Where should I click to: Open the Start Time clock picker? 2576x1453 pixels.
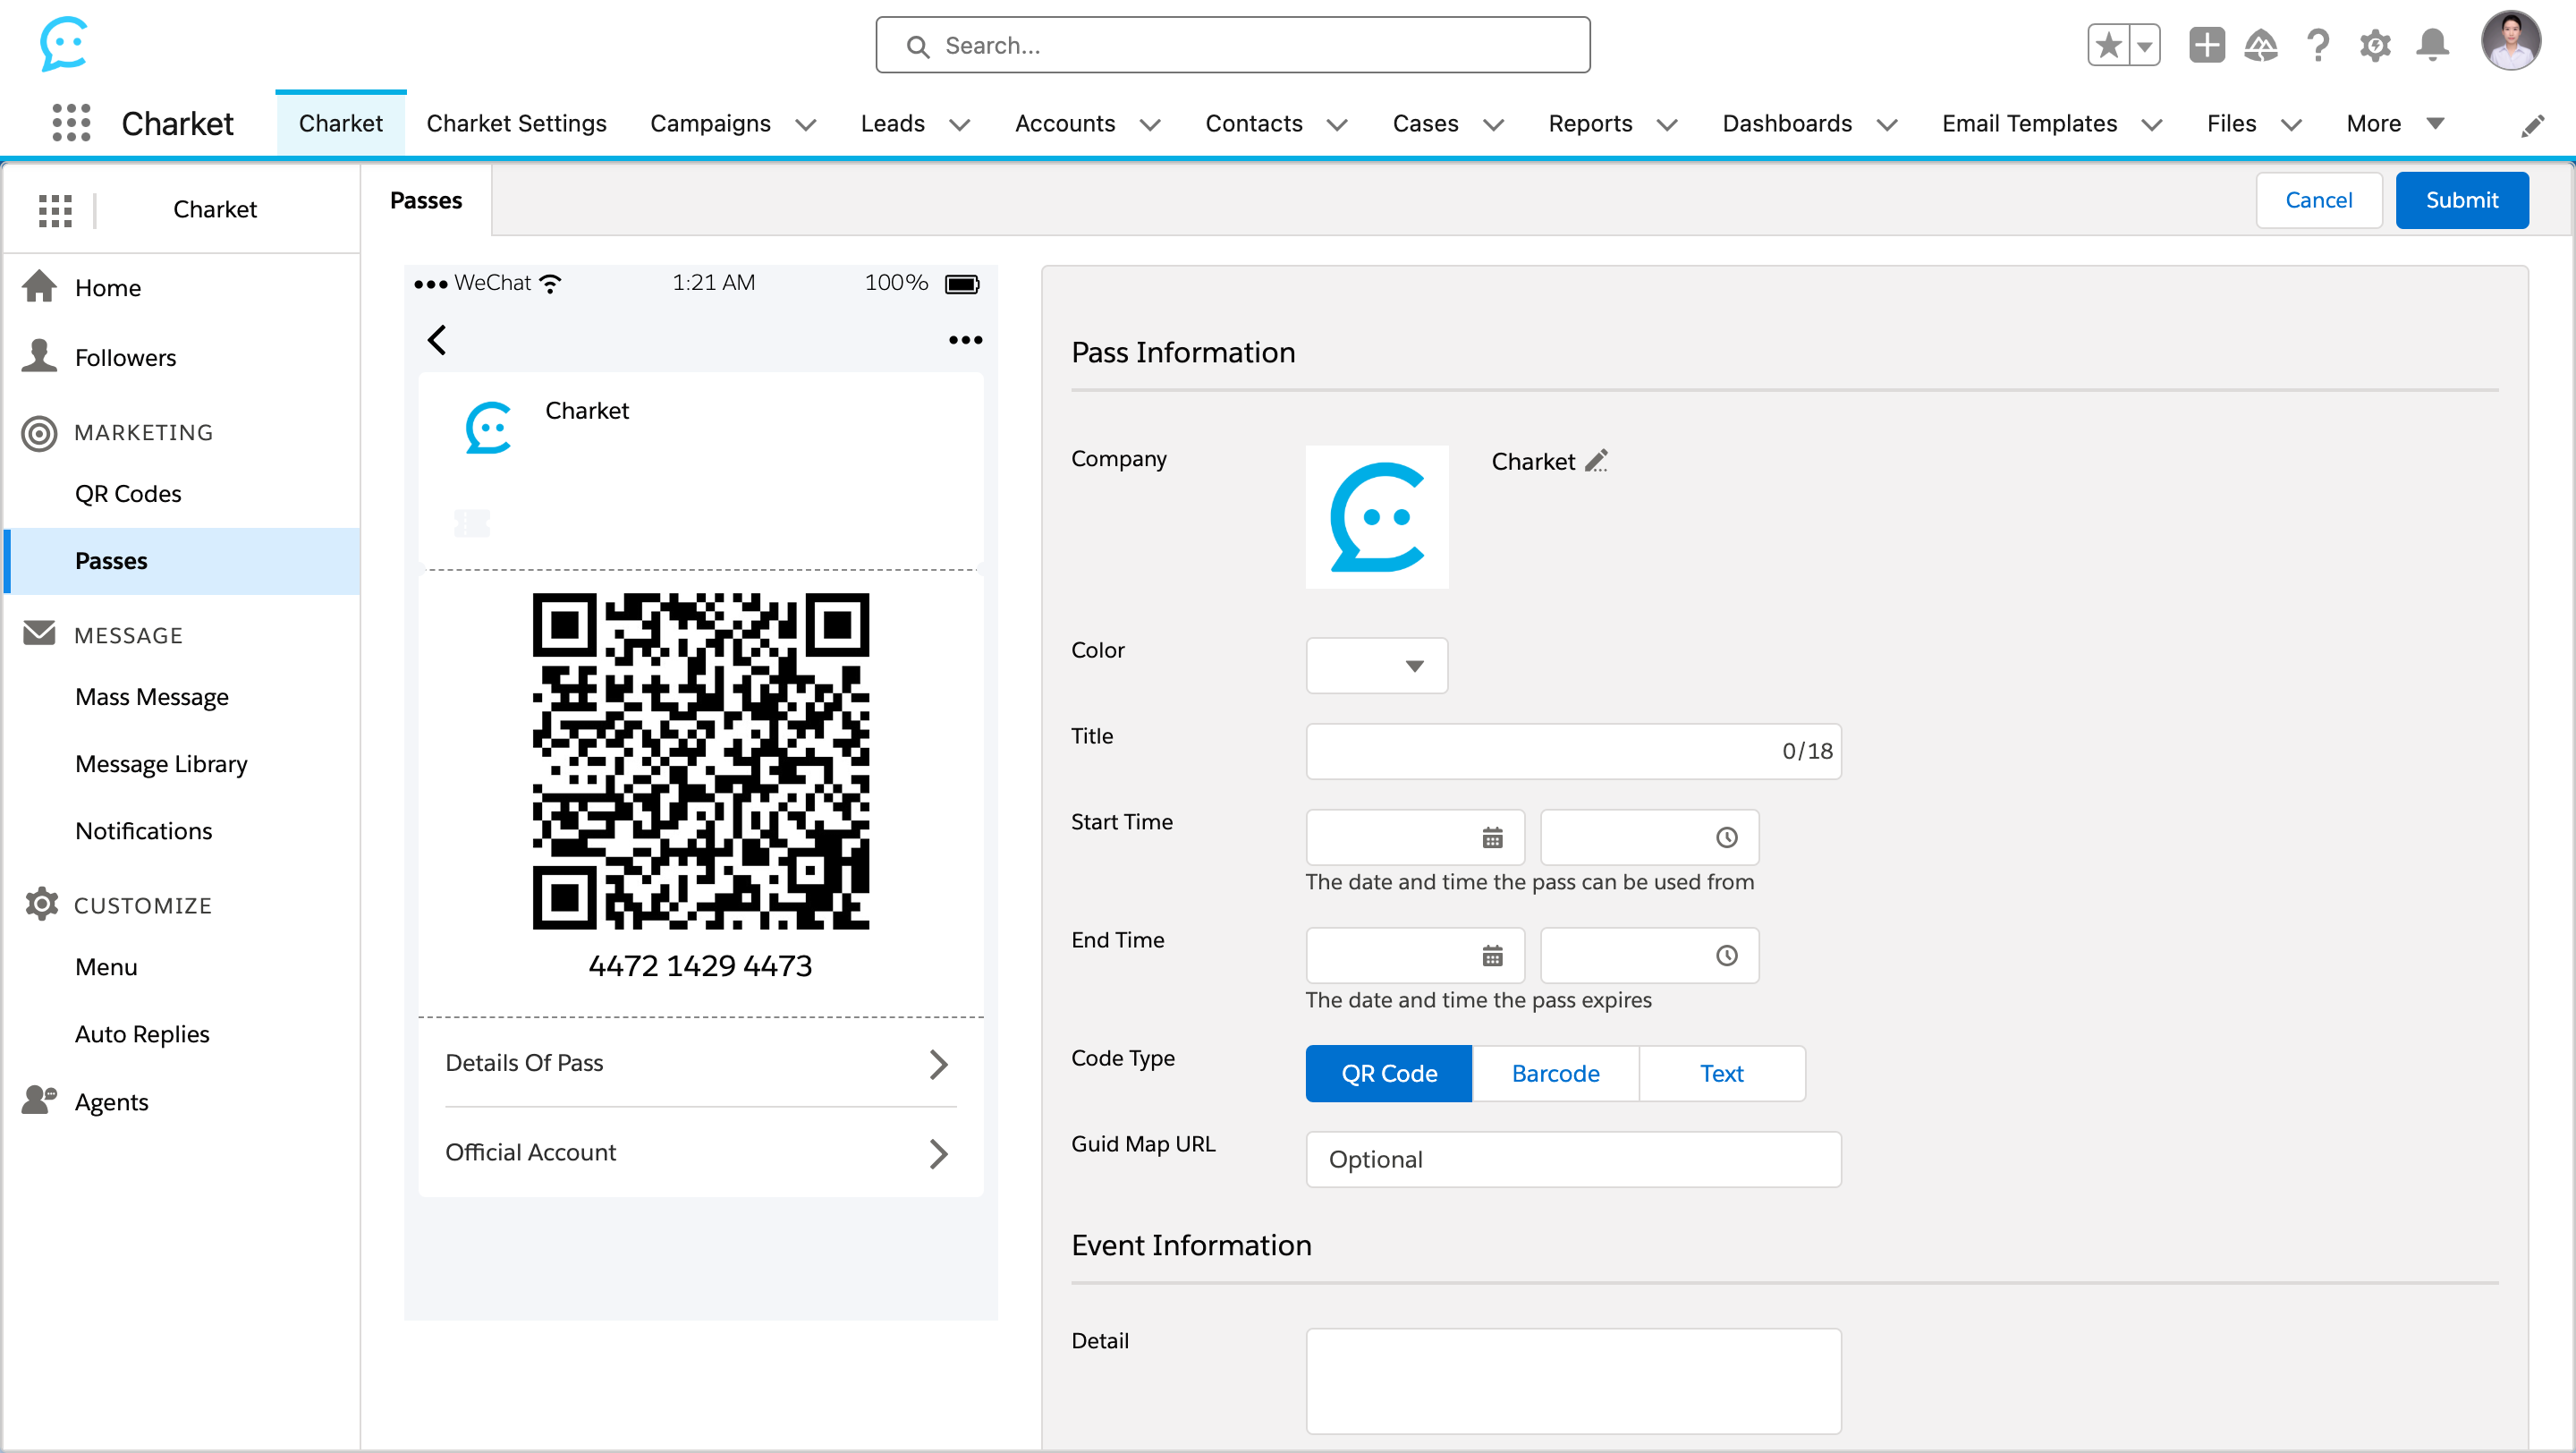coord(1727,837)
